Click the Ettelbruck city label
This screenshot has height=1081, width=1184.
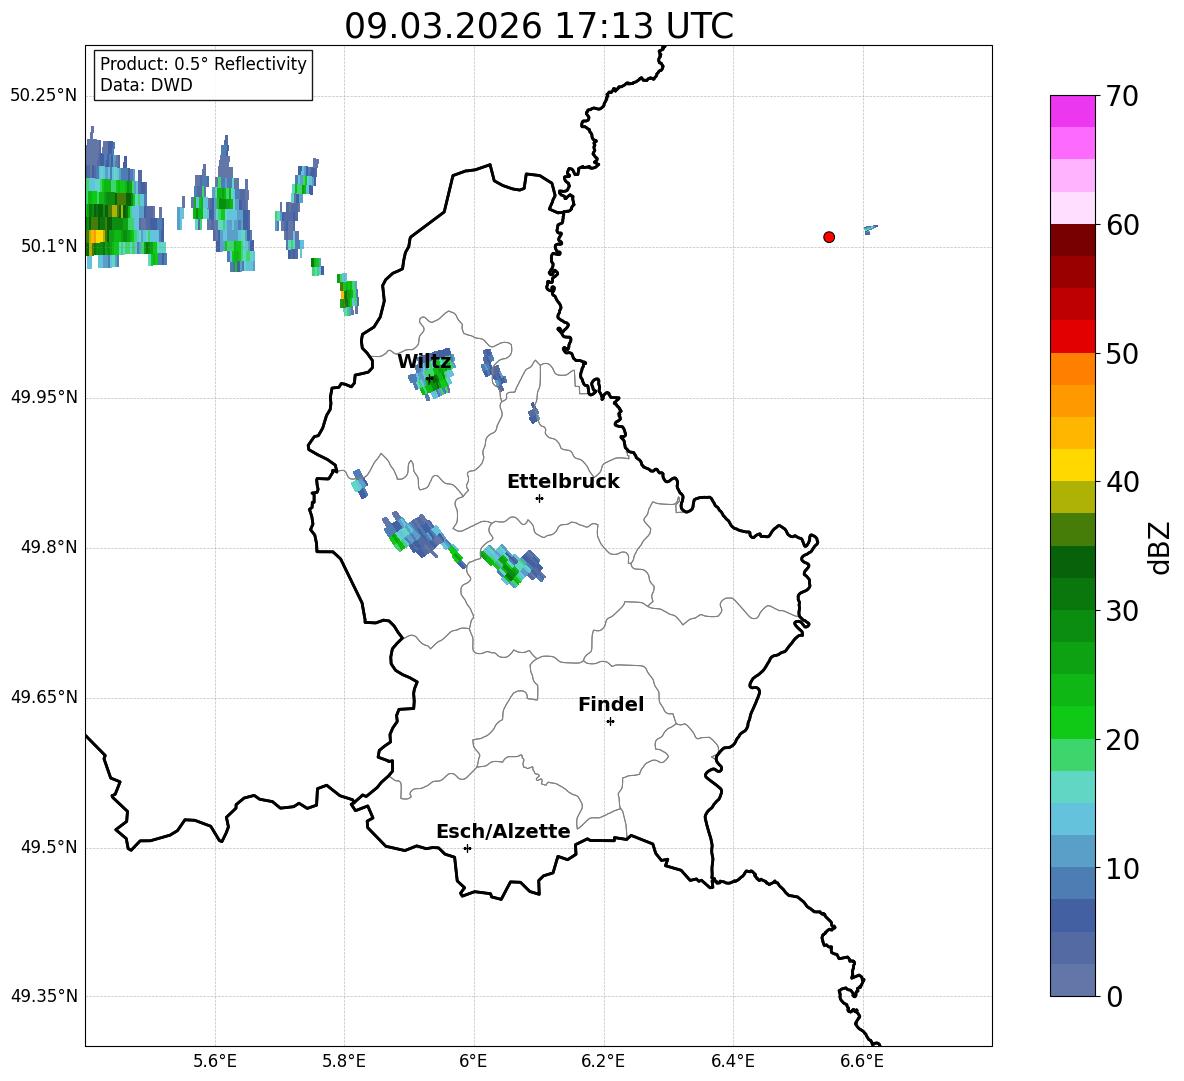click(x=563, y=482)
